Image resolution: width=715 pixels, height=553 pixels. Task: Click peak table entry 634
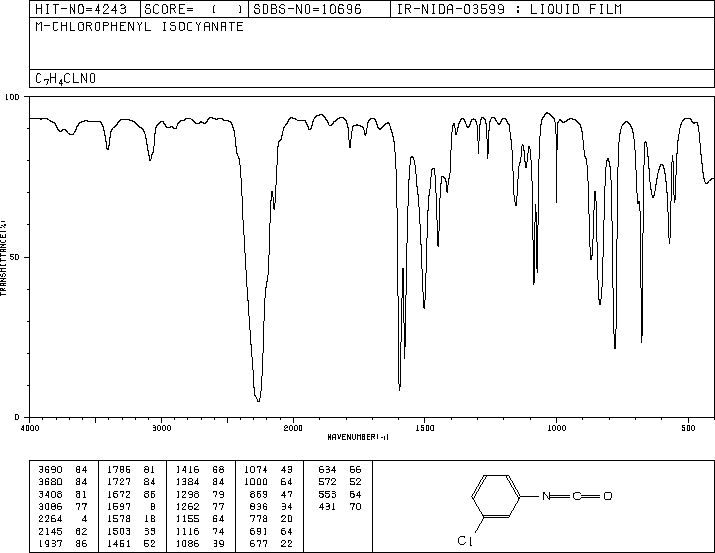pyautogui.click(x=327, y=469)
